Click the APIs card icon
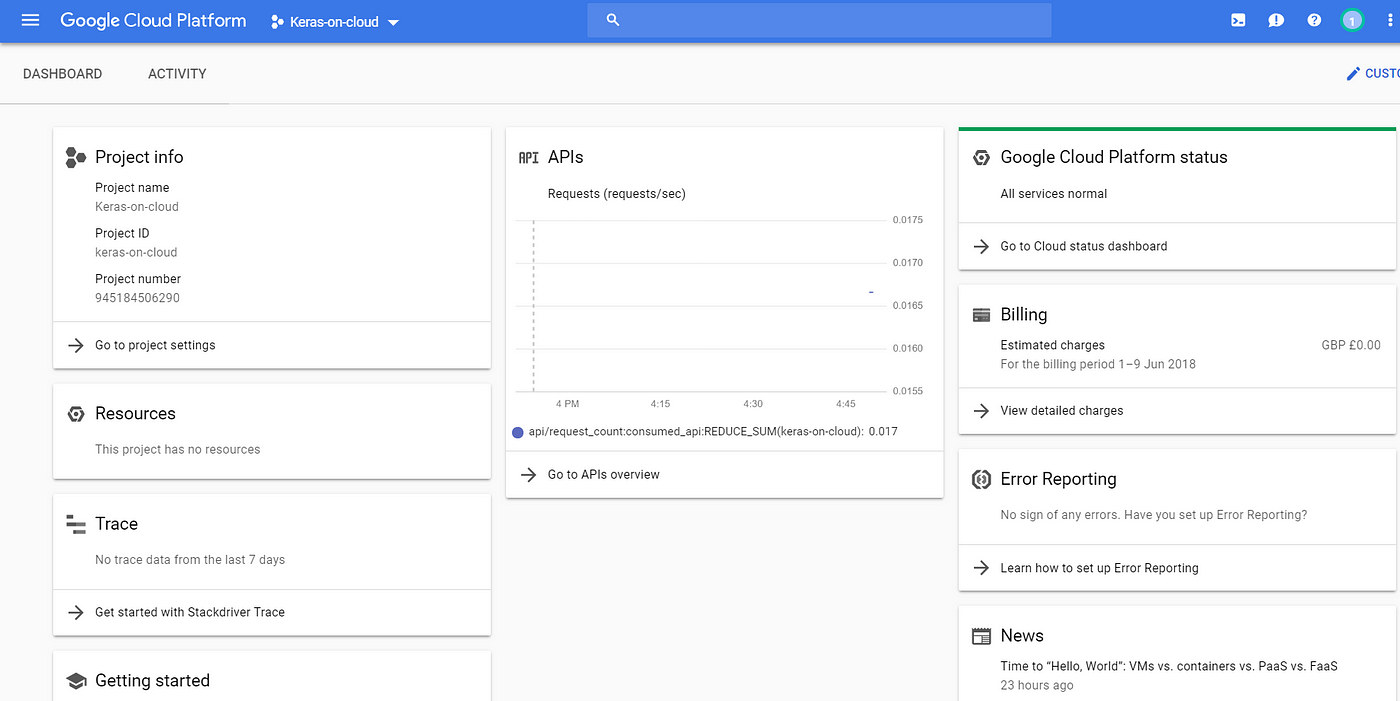The image size is (1400, 701). tap(528, 157)
